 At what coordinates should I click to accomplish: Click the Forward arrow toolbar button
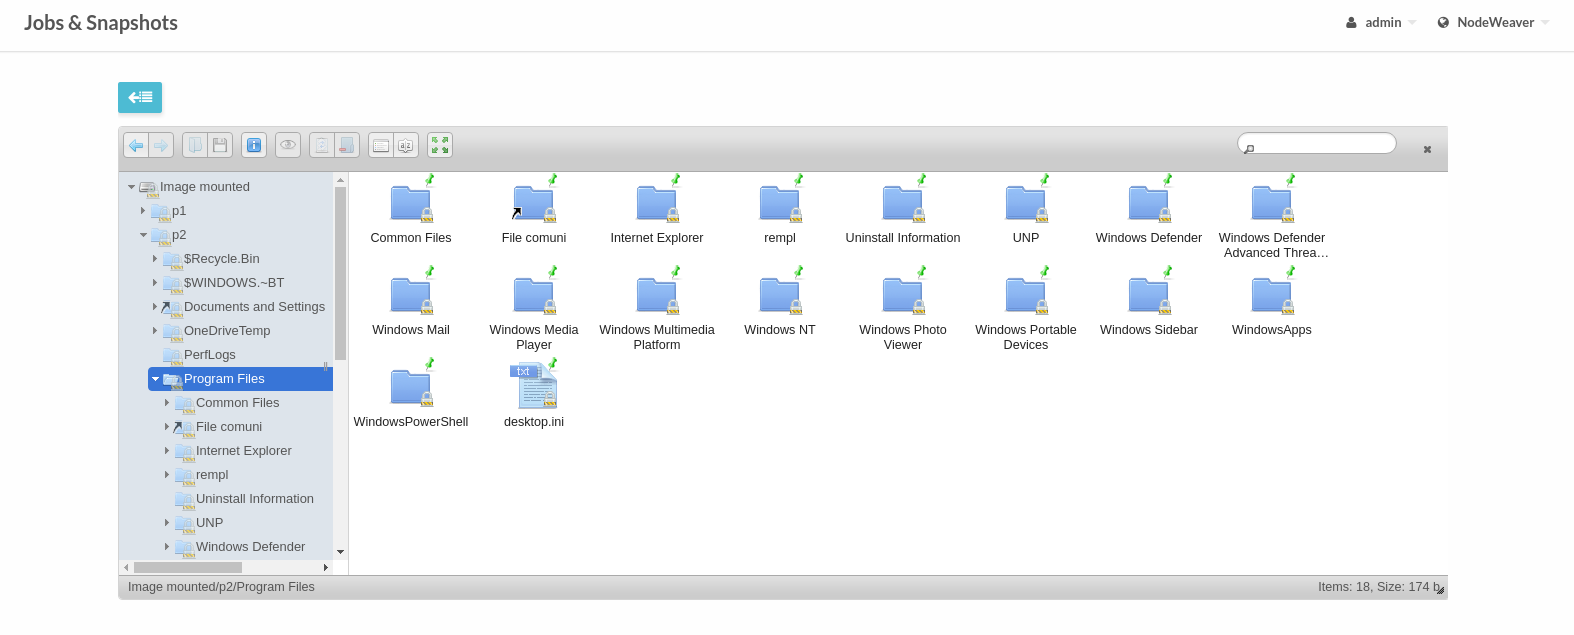click(x=161, y=145)
